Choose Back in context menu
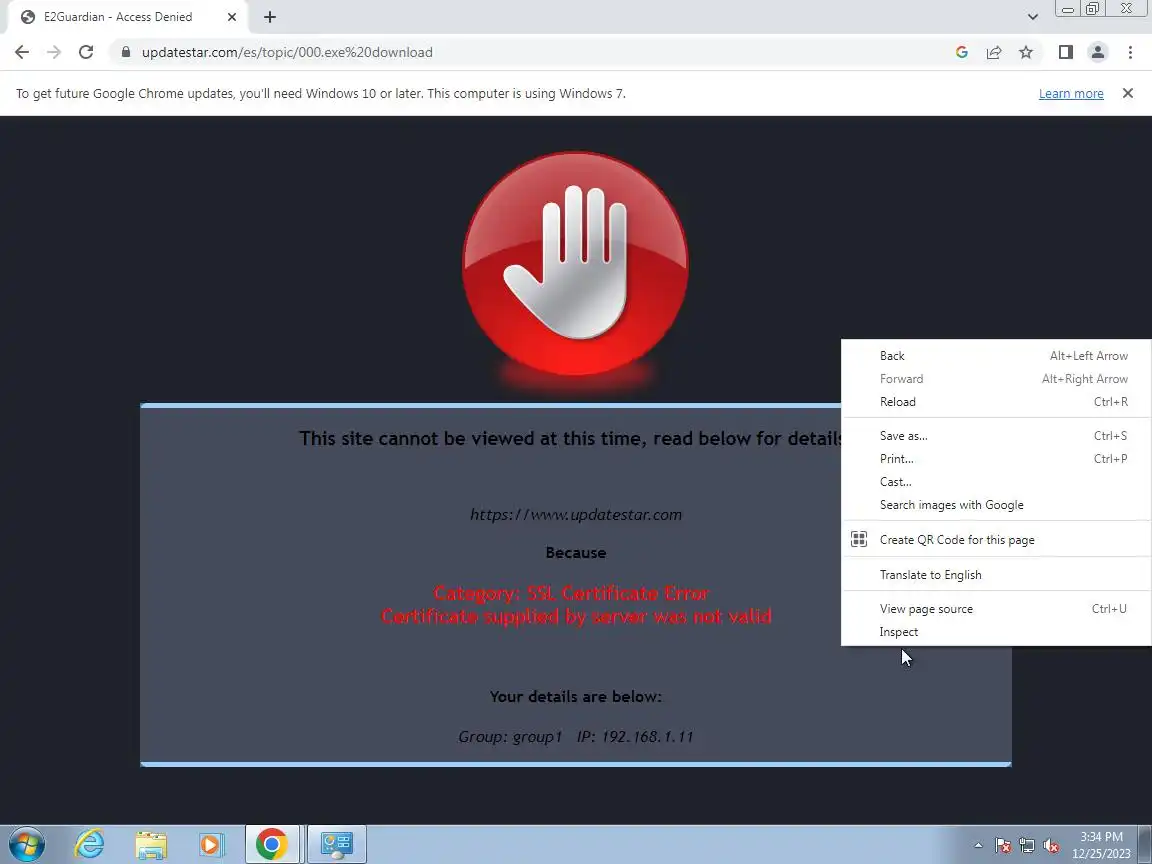Viewport: 1152px width, 864px height. pyautogui.click(x=996, y=356)
